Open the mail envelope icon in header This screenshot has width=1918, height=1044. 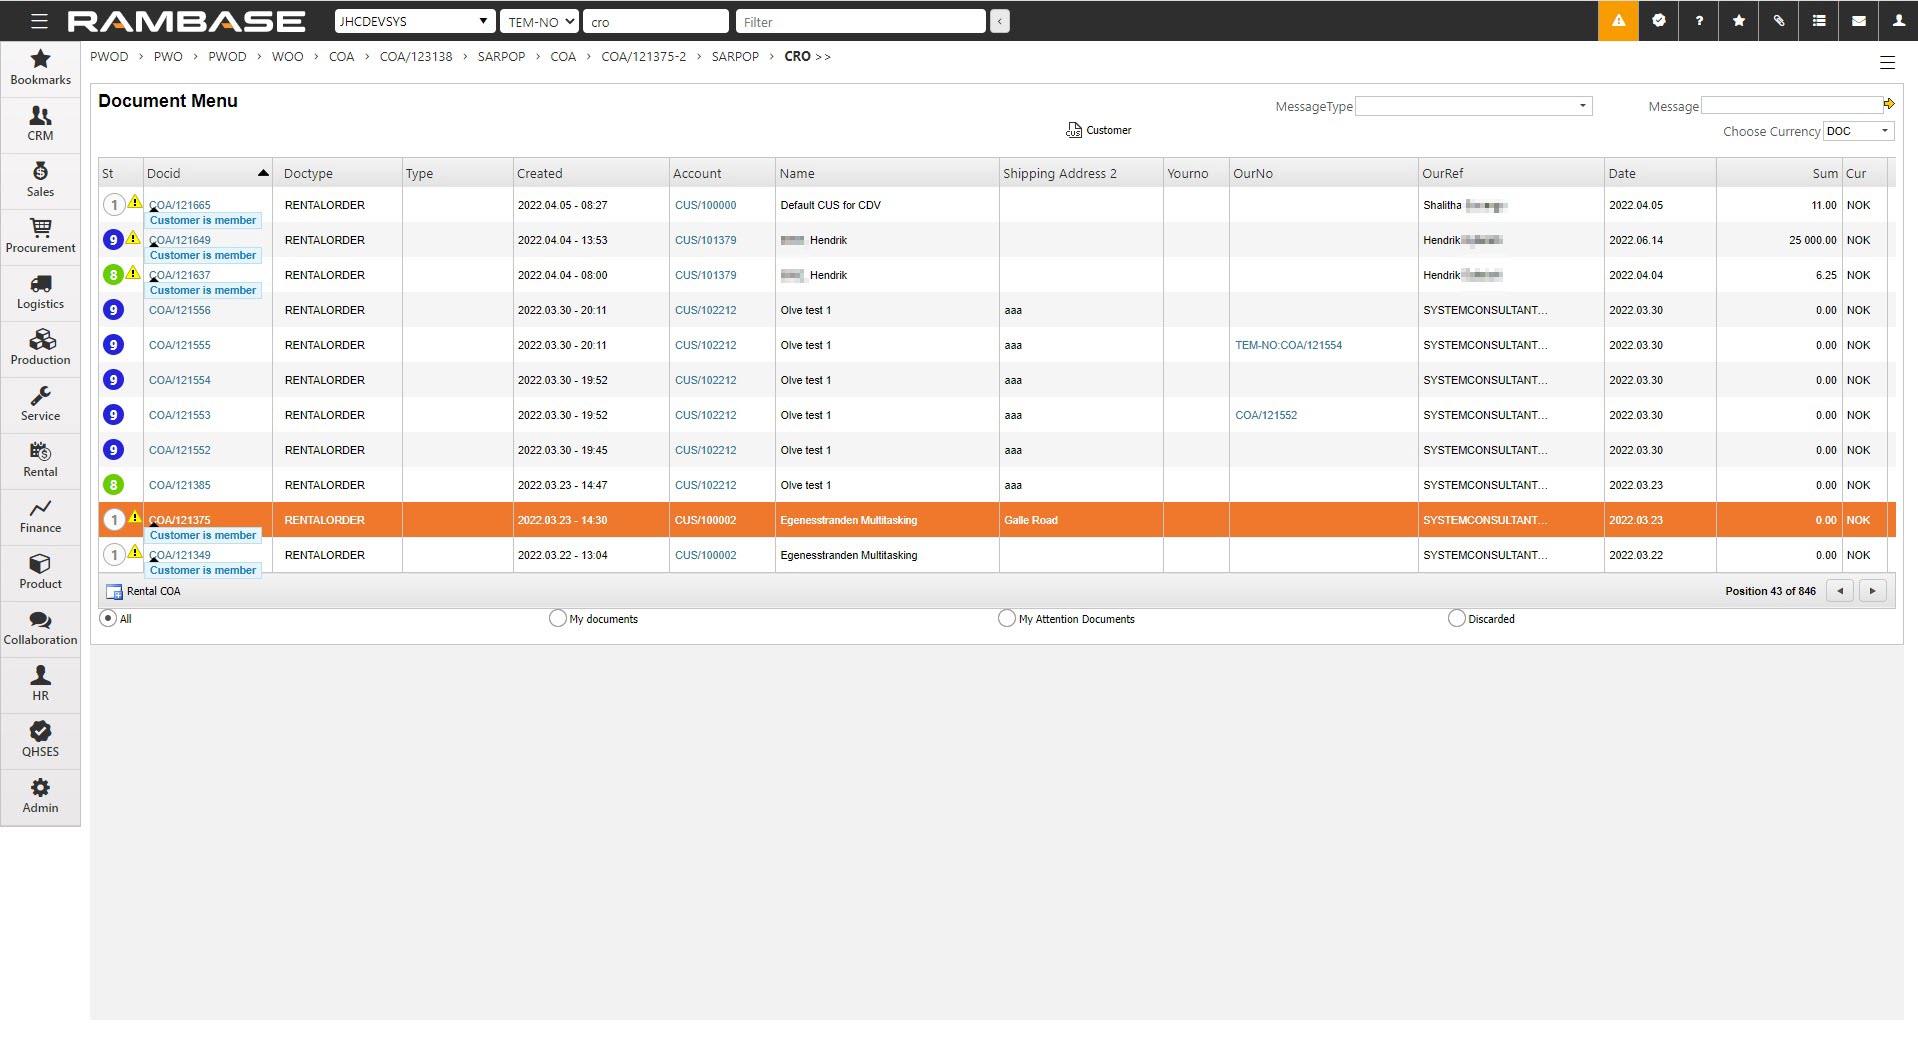pos(1858,21)
